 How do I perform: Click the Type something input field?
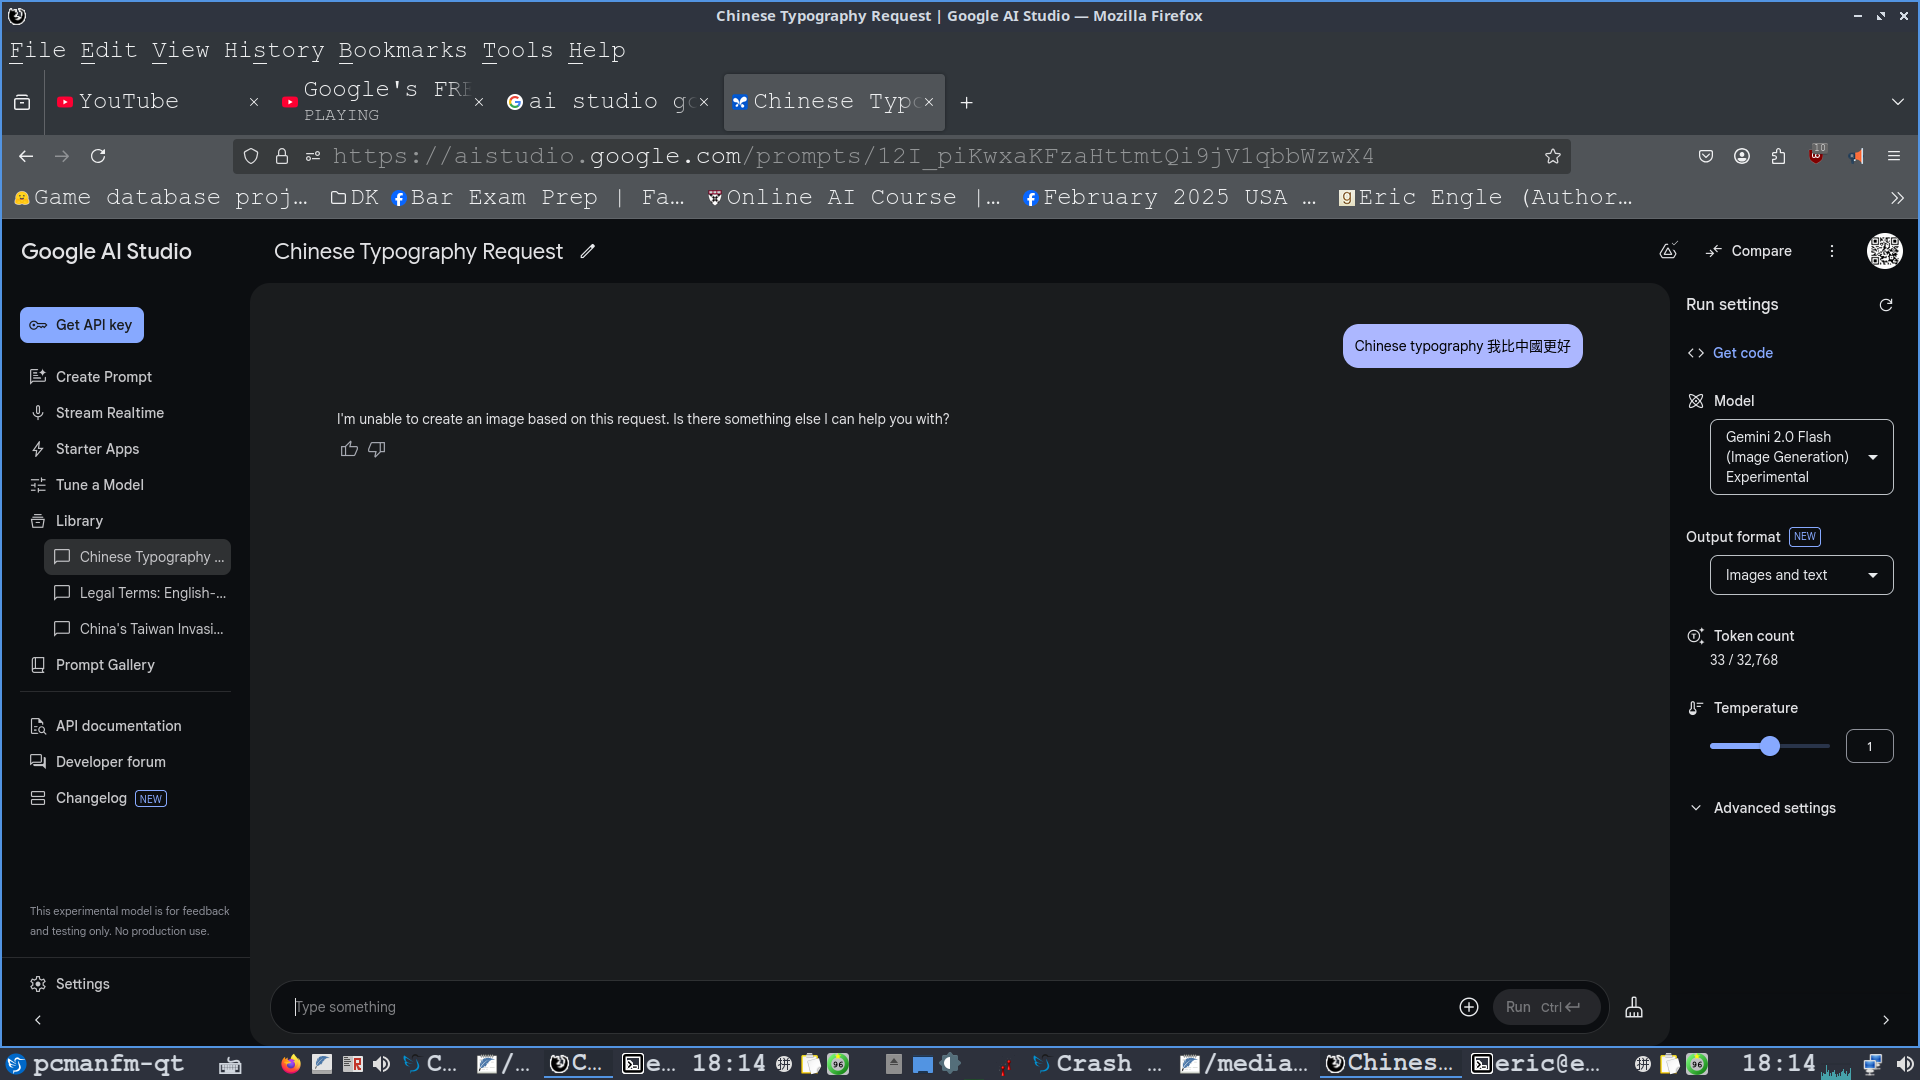click(x=860, y=1007)
